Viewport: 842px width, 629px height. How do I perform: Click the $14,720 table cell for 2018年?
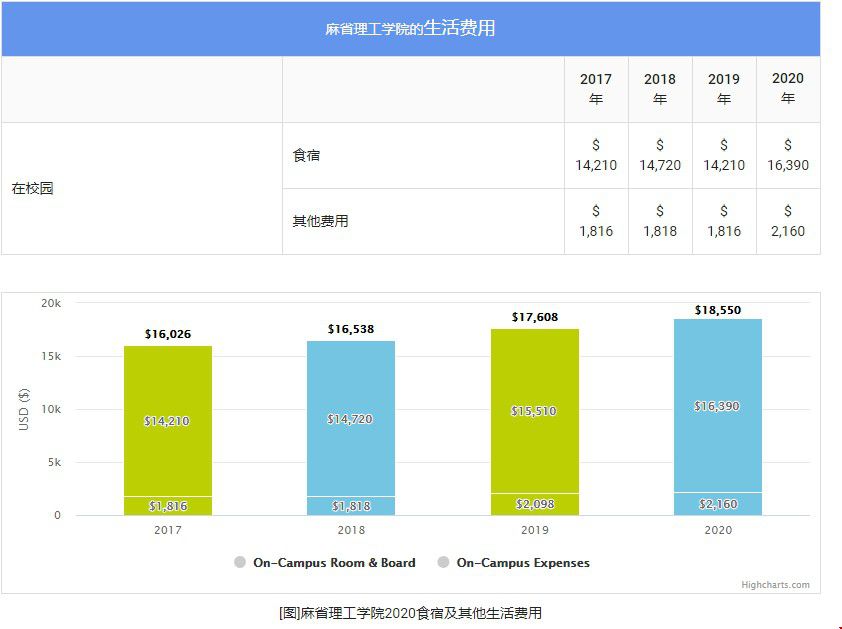click(660, 155)
